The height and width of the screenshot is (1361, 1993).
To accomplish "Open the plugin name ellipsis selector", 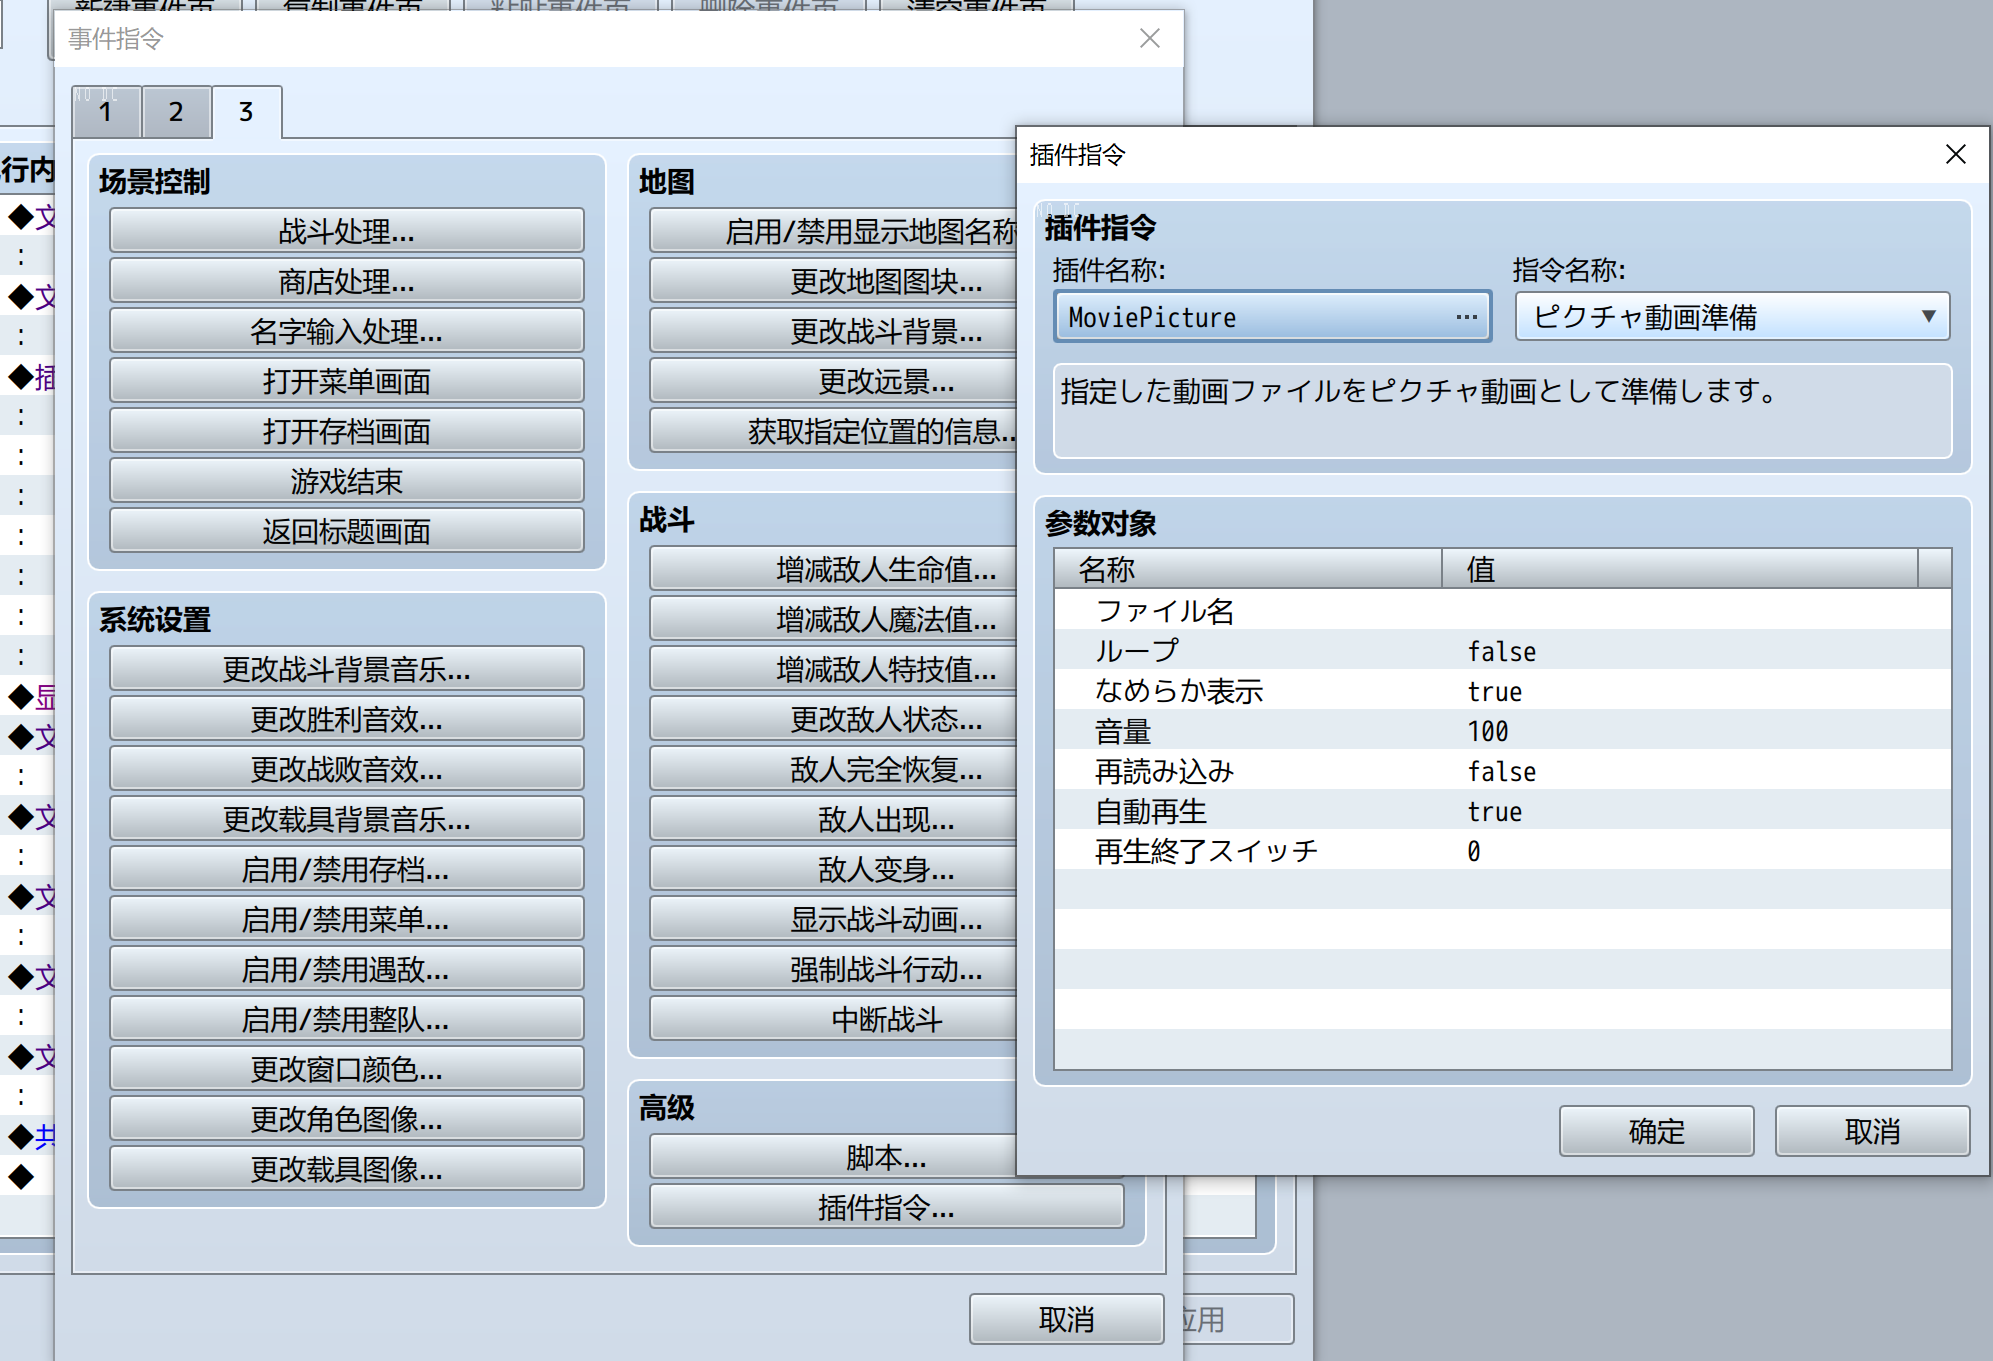I will (1466, 317).
